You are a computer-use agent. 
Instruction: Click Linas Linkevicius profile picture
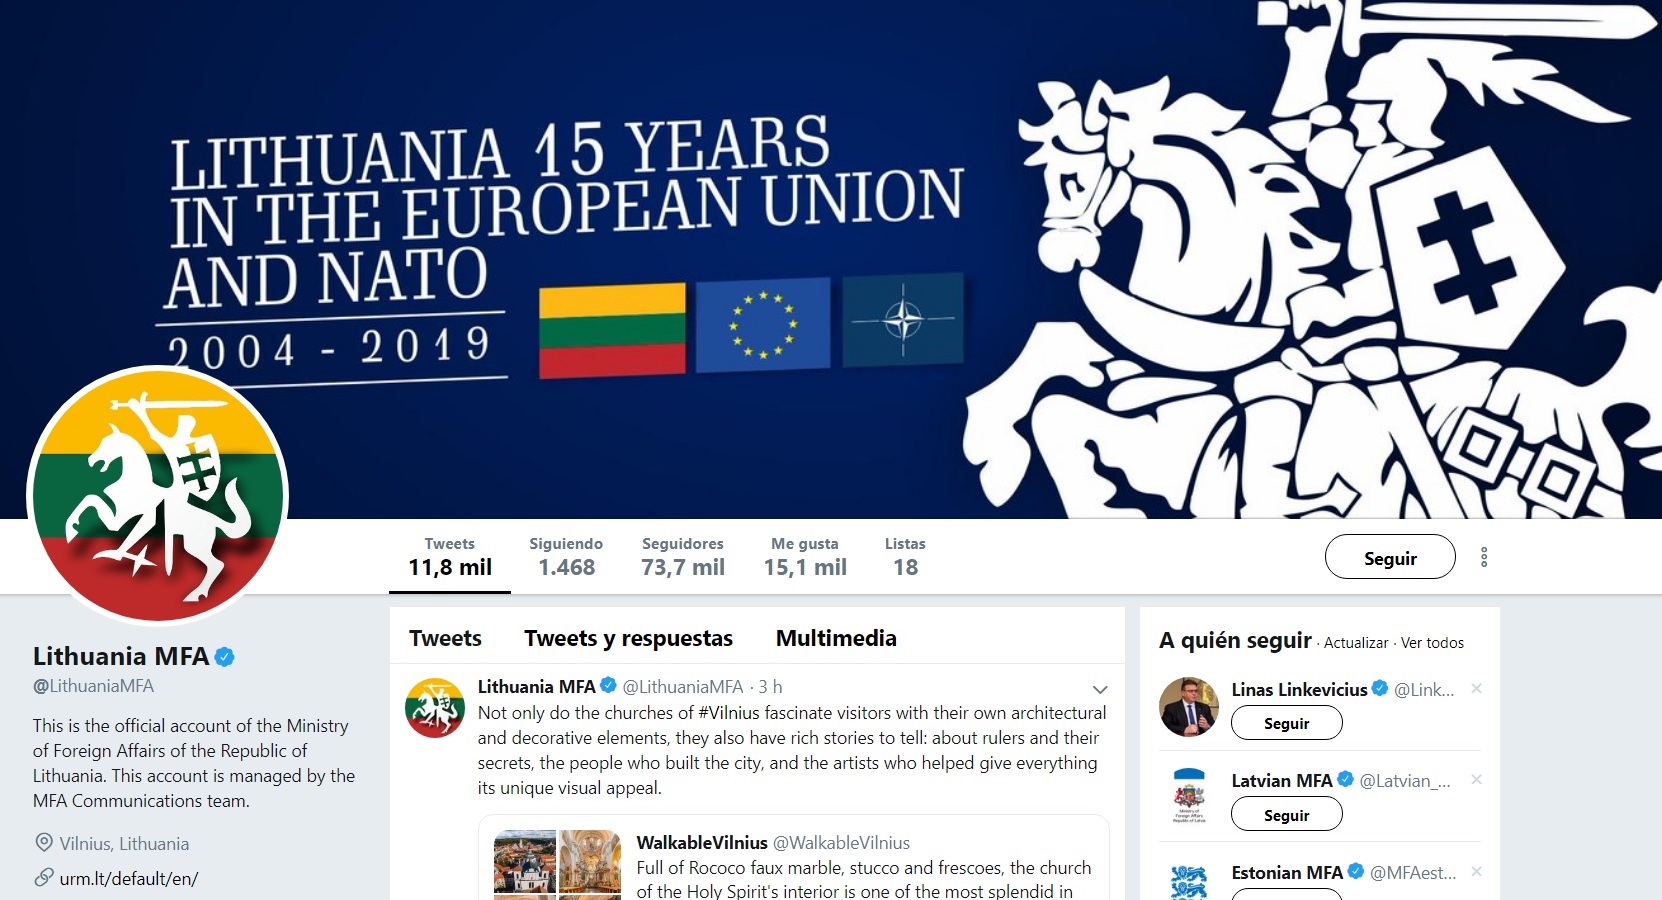[x=1189, y=706]
